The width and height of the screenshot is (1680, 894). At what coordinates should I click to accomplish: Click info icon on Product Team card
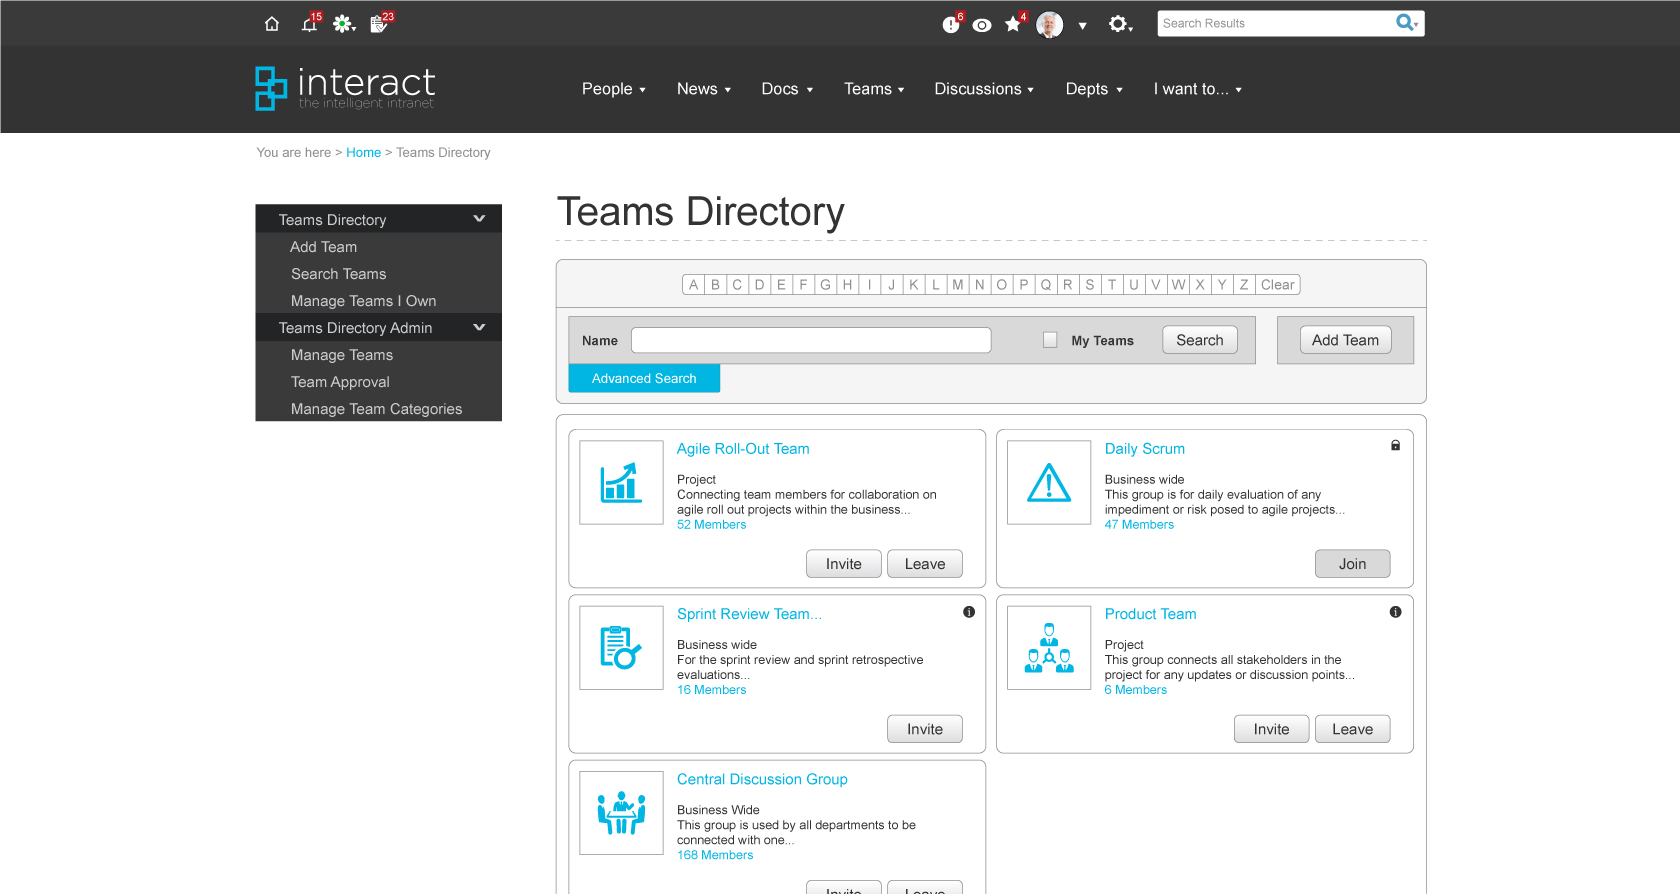[x=1395, y=612]
